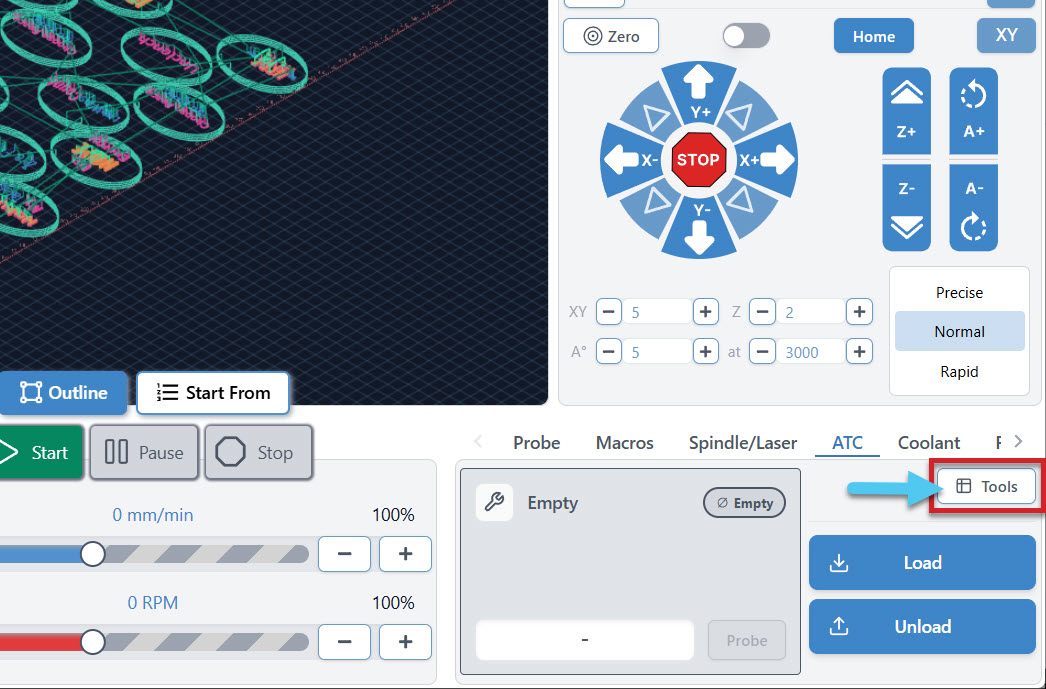Rotate A+ axis counterclockwise button
The image size is (1046, 689).
coord(973,111)
